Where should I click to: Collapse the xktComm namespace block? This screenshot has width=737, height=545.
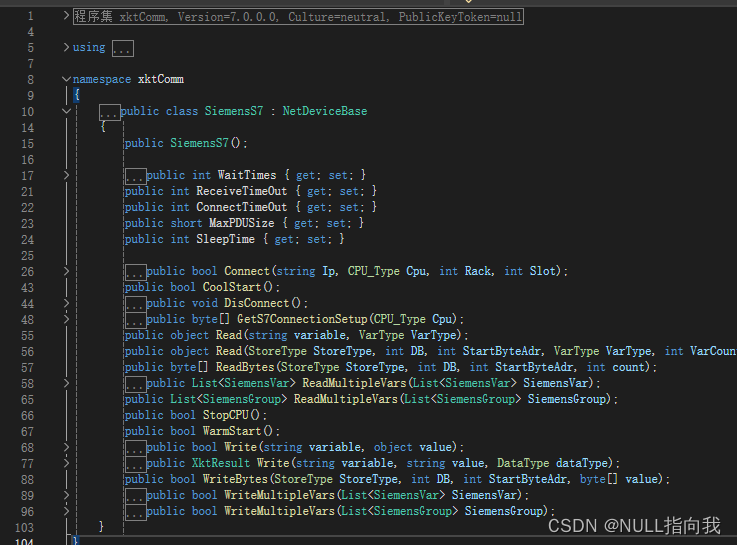click(66, 79)
